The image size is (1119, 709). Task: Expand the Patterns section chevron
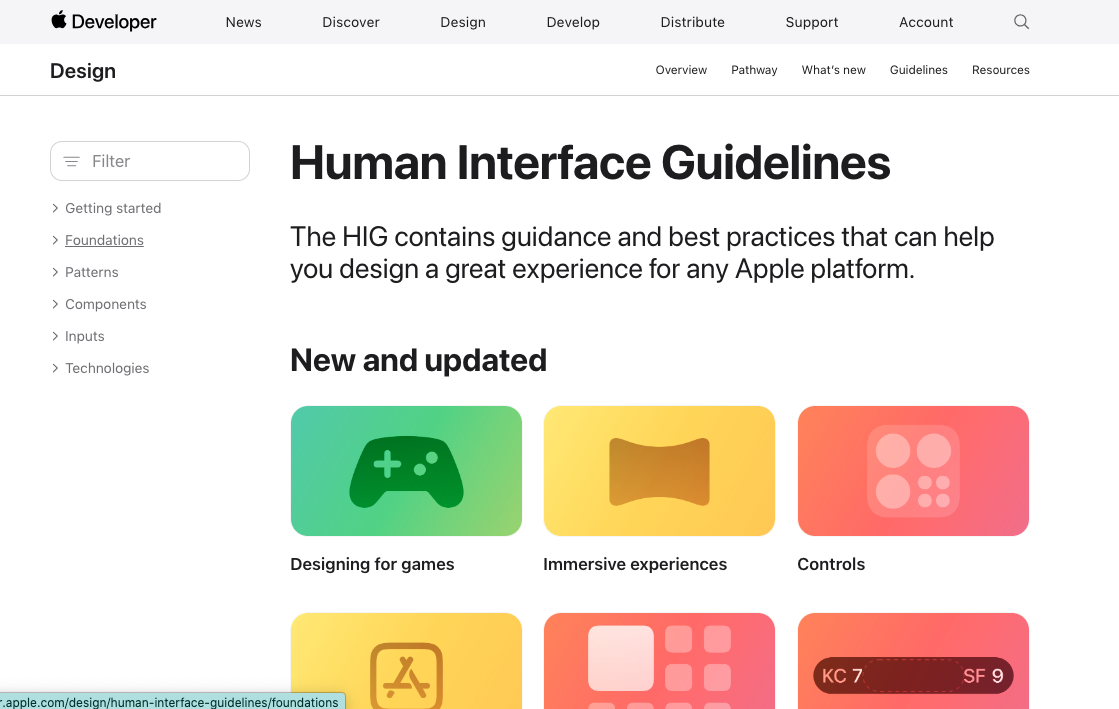pyautogui.click(x=55, y=272)
